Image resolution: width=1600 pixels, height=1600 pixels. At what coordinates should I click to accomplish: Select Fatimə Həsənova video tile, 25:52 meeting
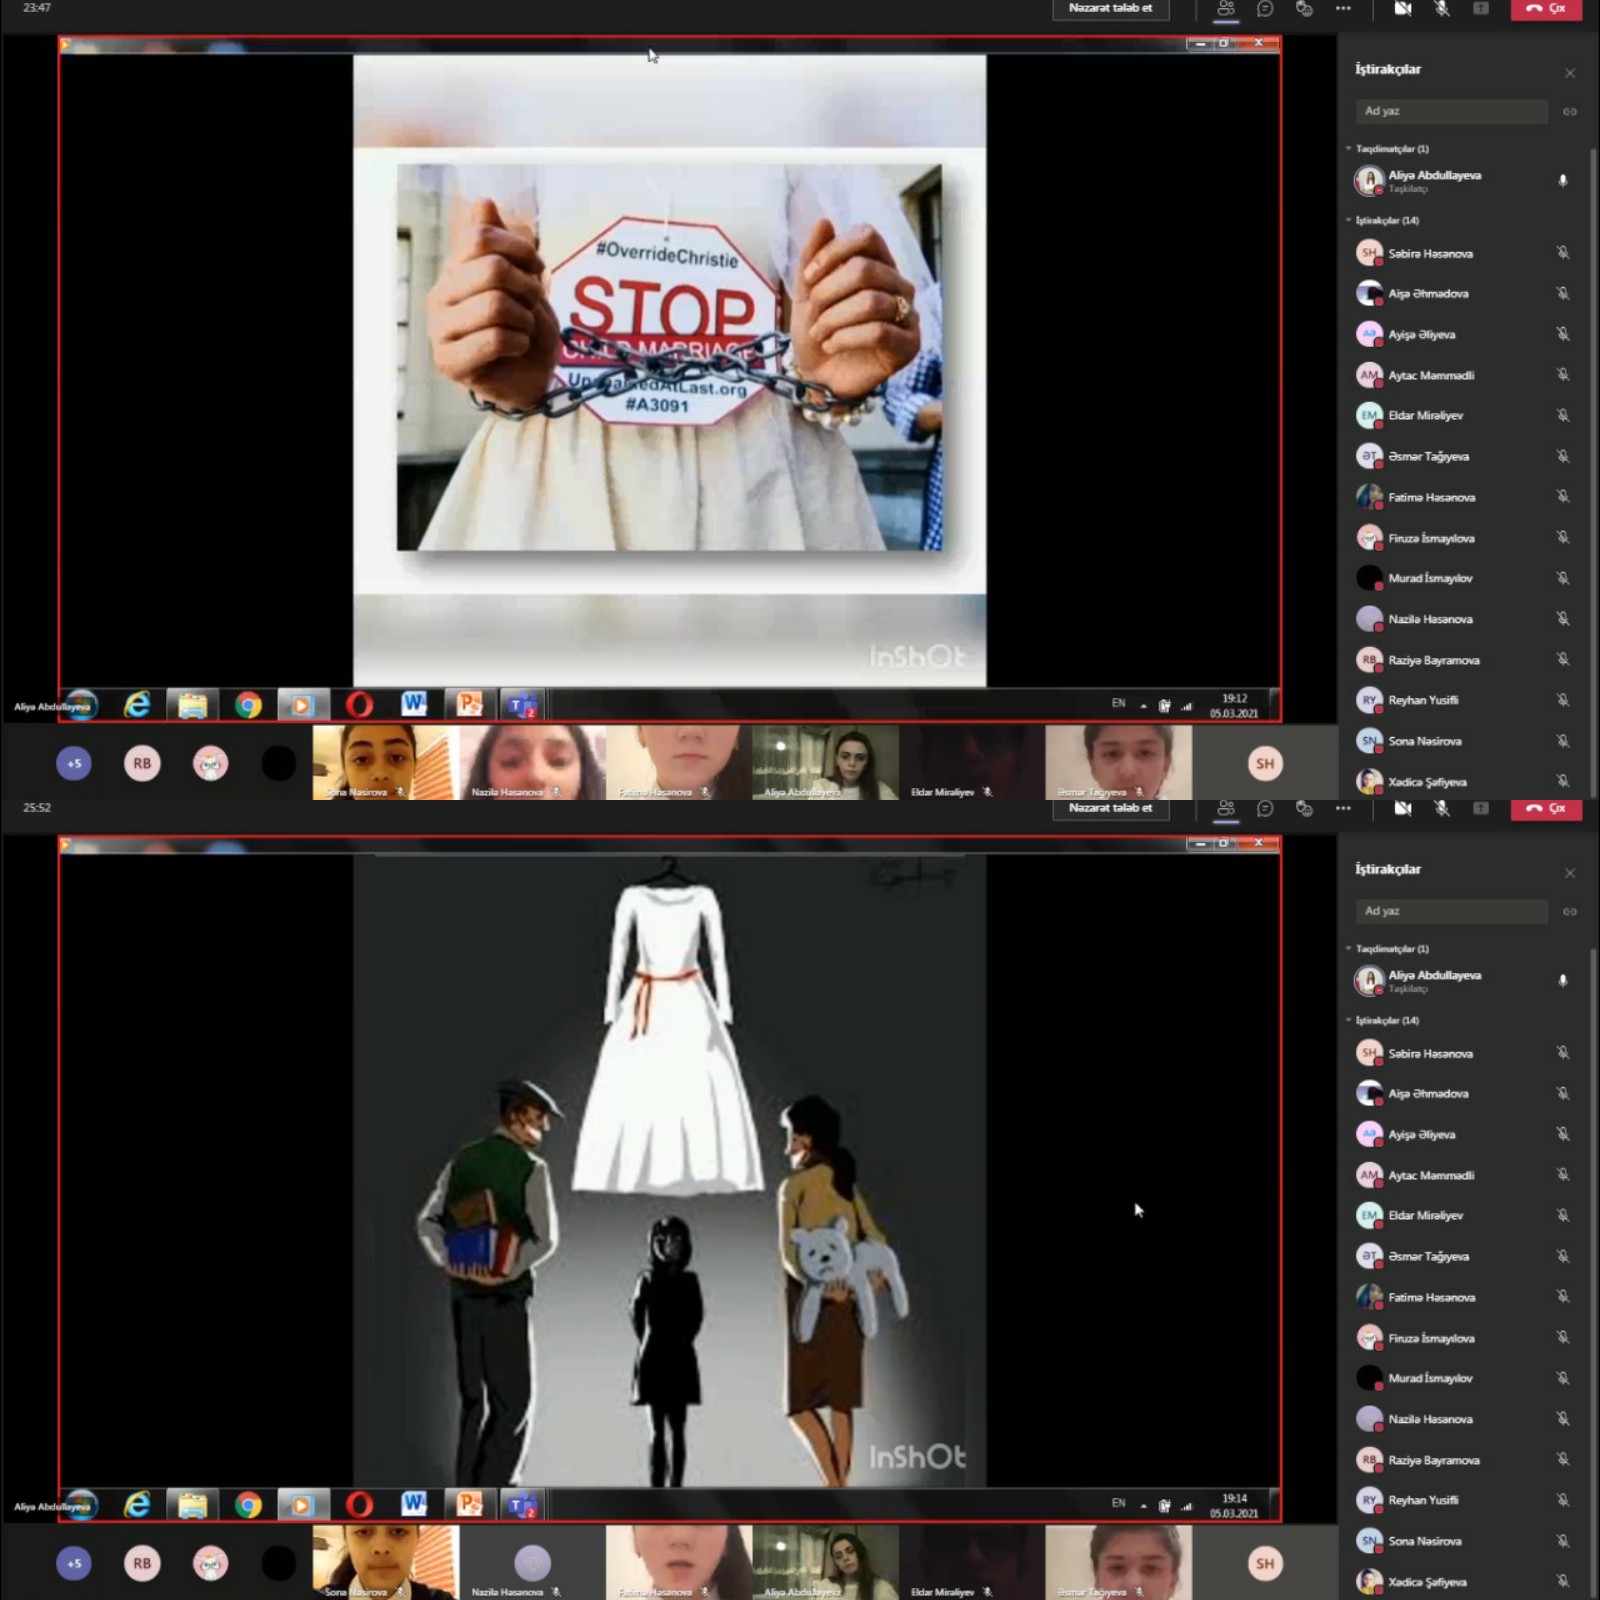(x=679, y=1562)
